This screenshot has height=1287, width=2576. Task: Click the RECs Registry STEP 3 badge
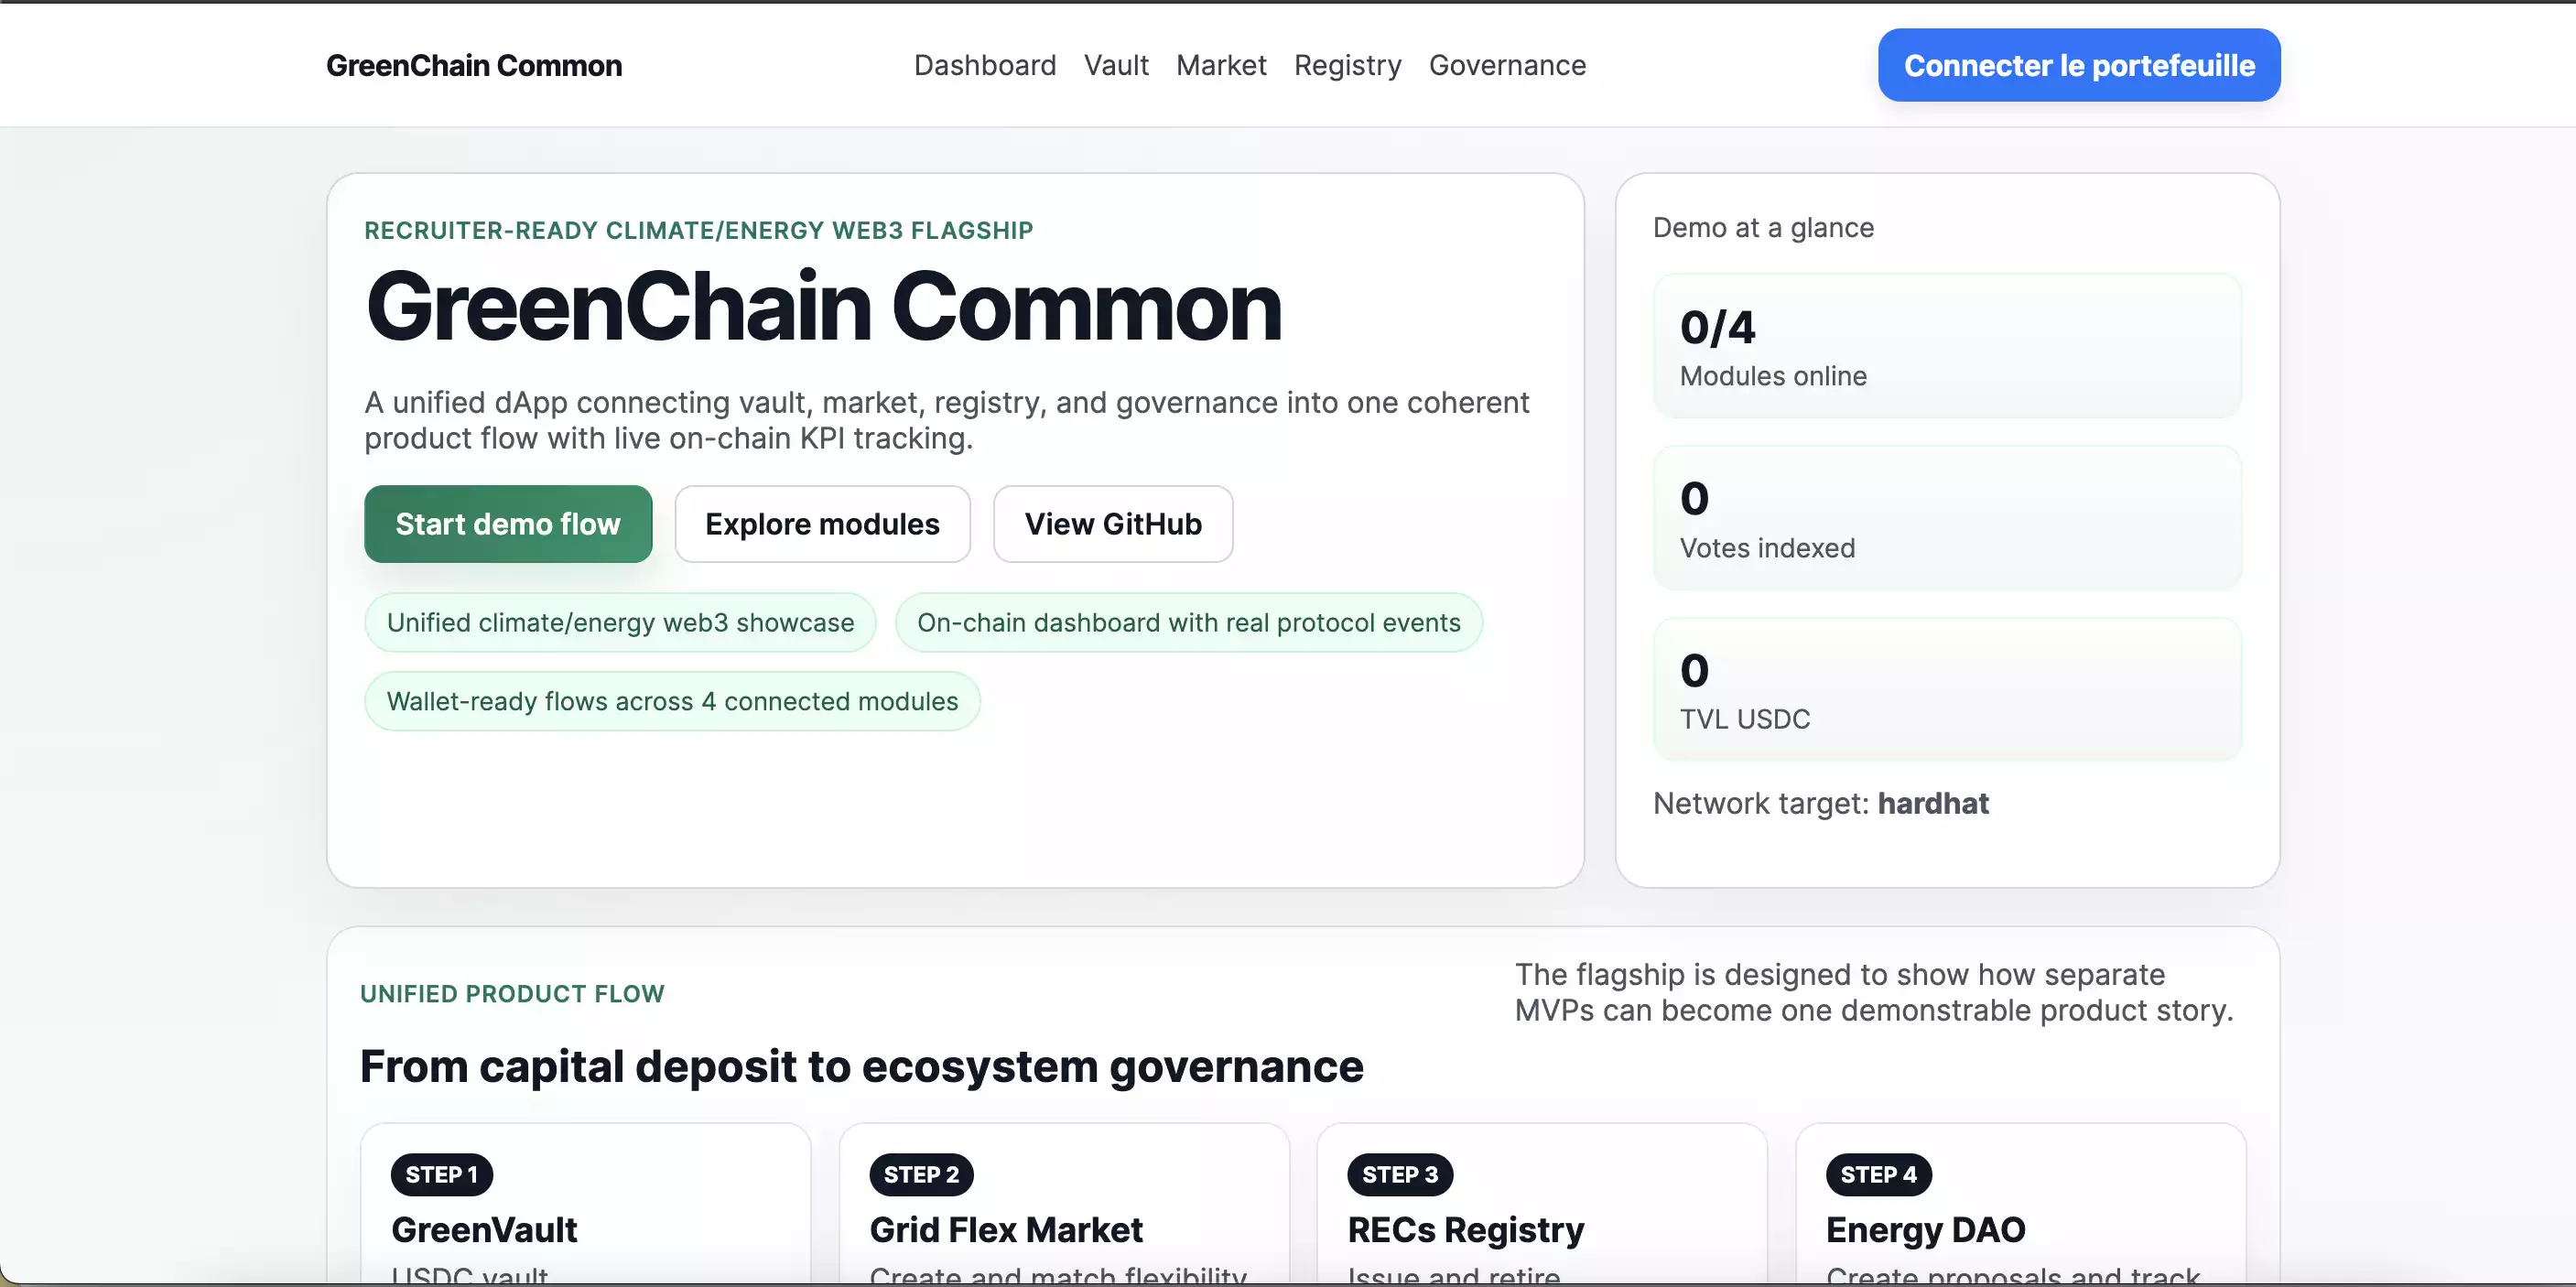1399,1175
